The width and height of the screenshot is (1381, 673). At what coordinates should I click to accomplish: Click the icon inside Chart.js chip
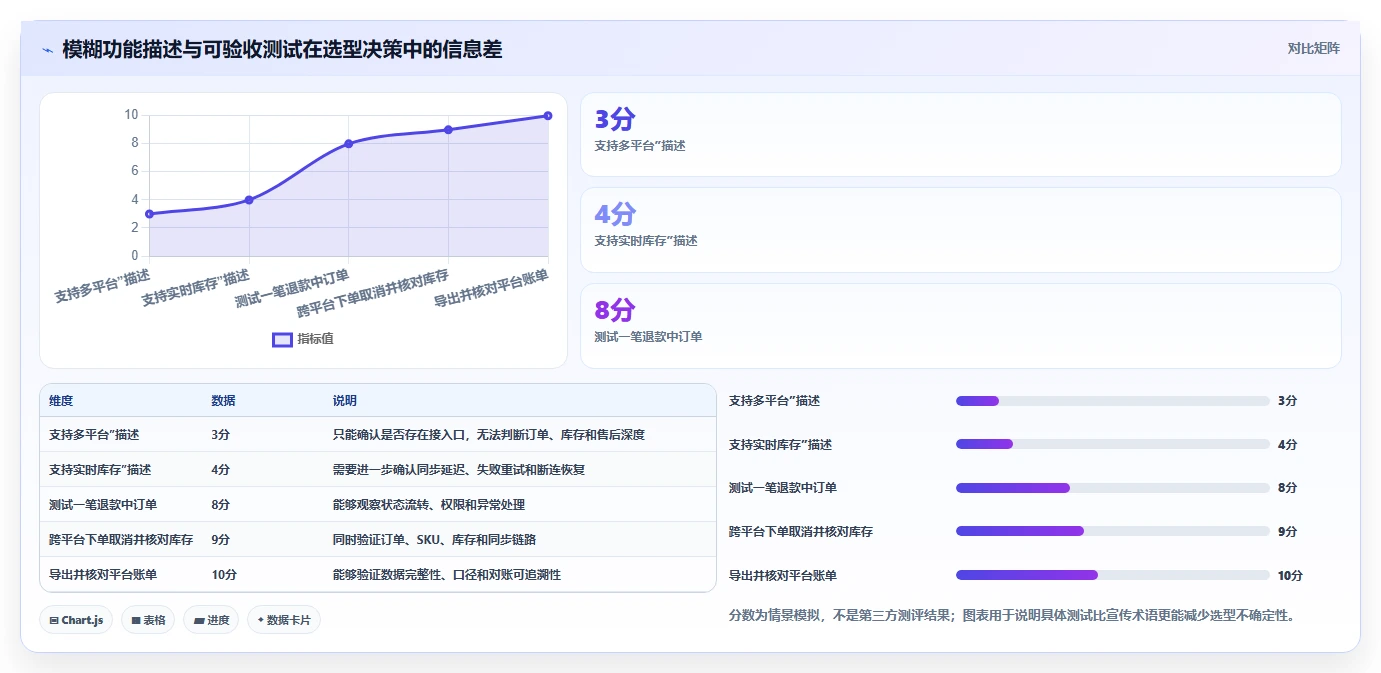point(54,620)
